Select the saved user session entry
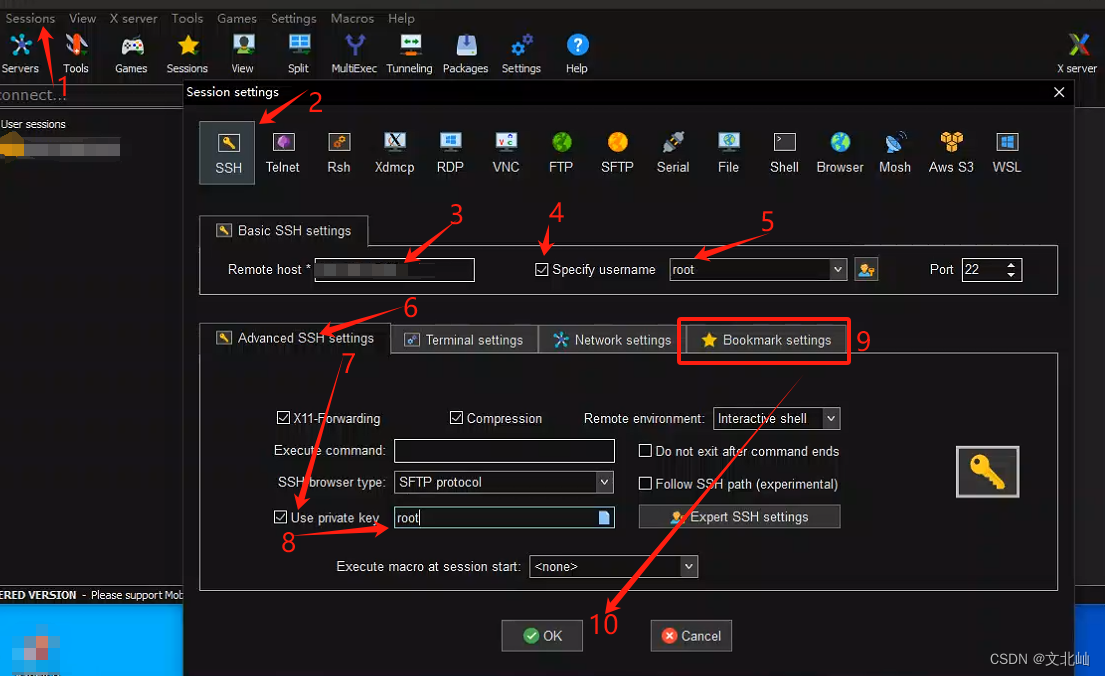The image size is (1105, 676). click(61, 149)
